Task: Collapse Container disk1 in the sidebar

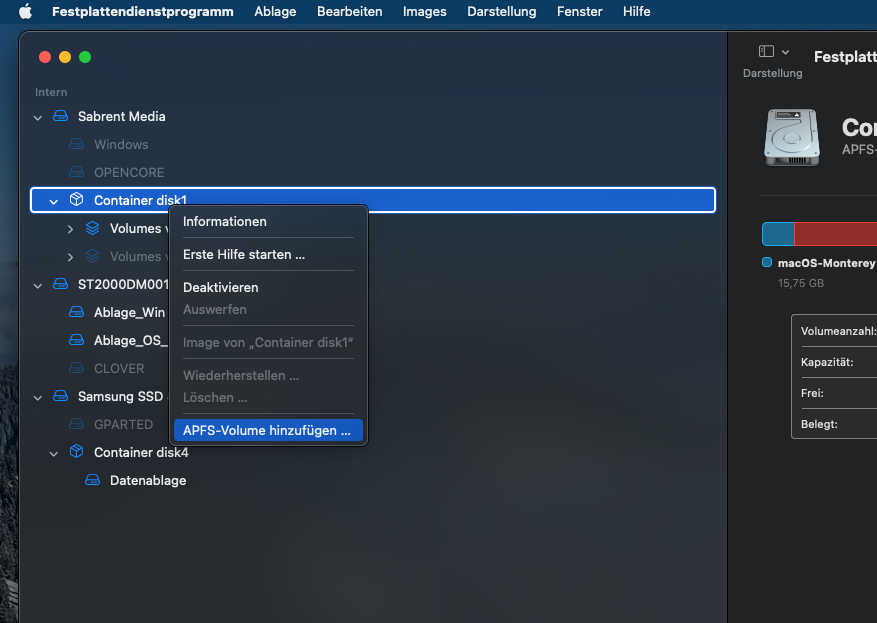Action: click(x=54, y=201)
